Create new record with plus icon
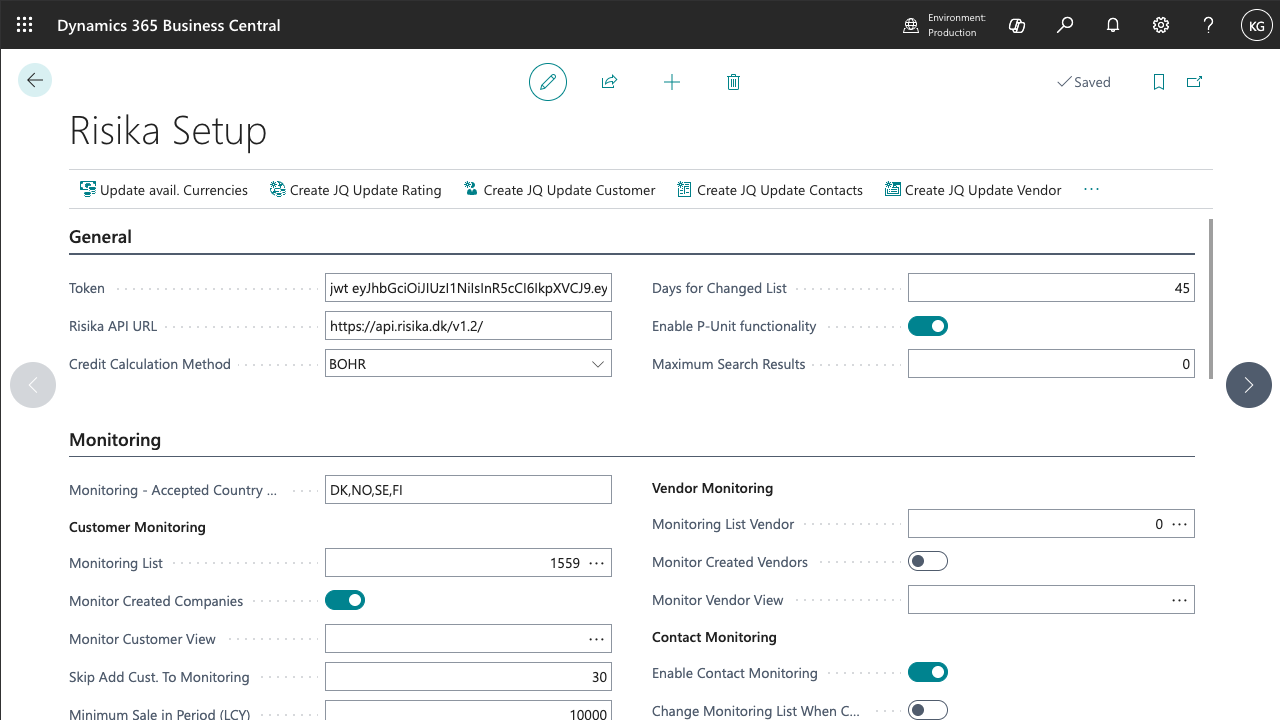The height and width of the screenshot is (720, 1280). click(x=672, y=82)
